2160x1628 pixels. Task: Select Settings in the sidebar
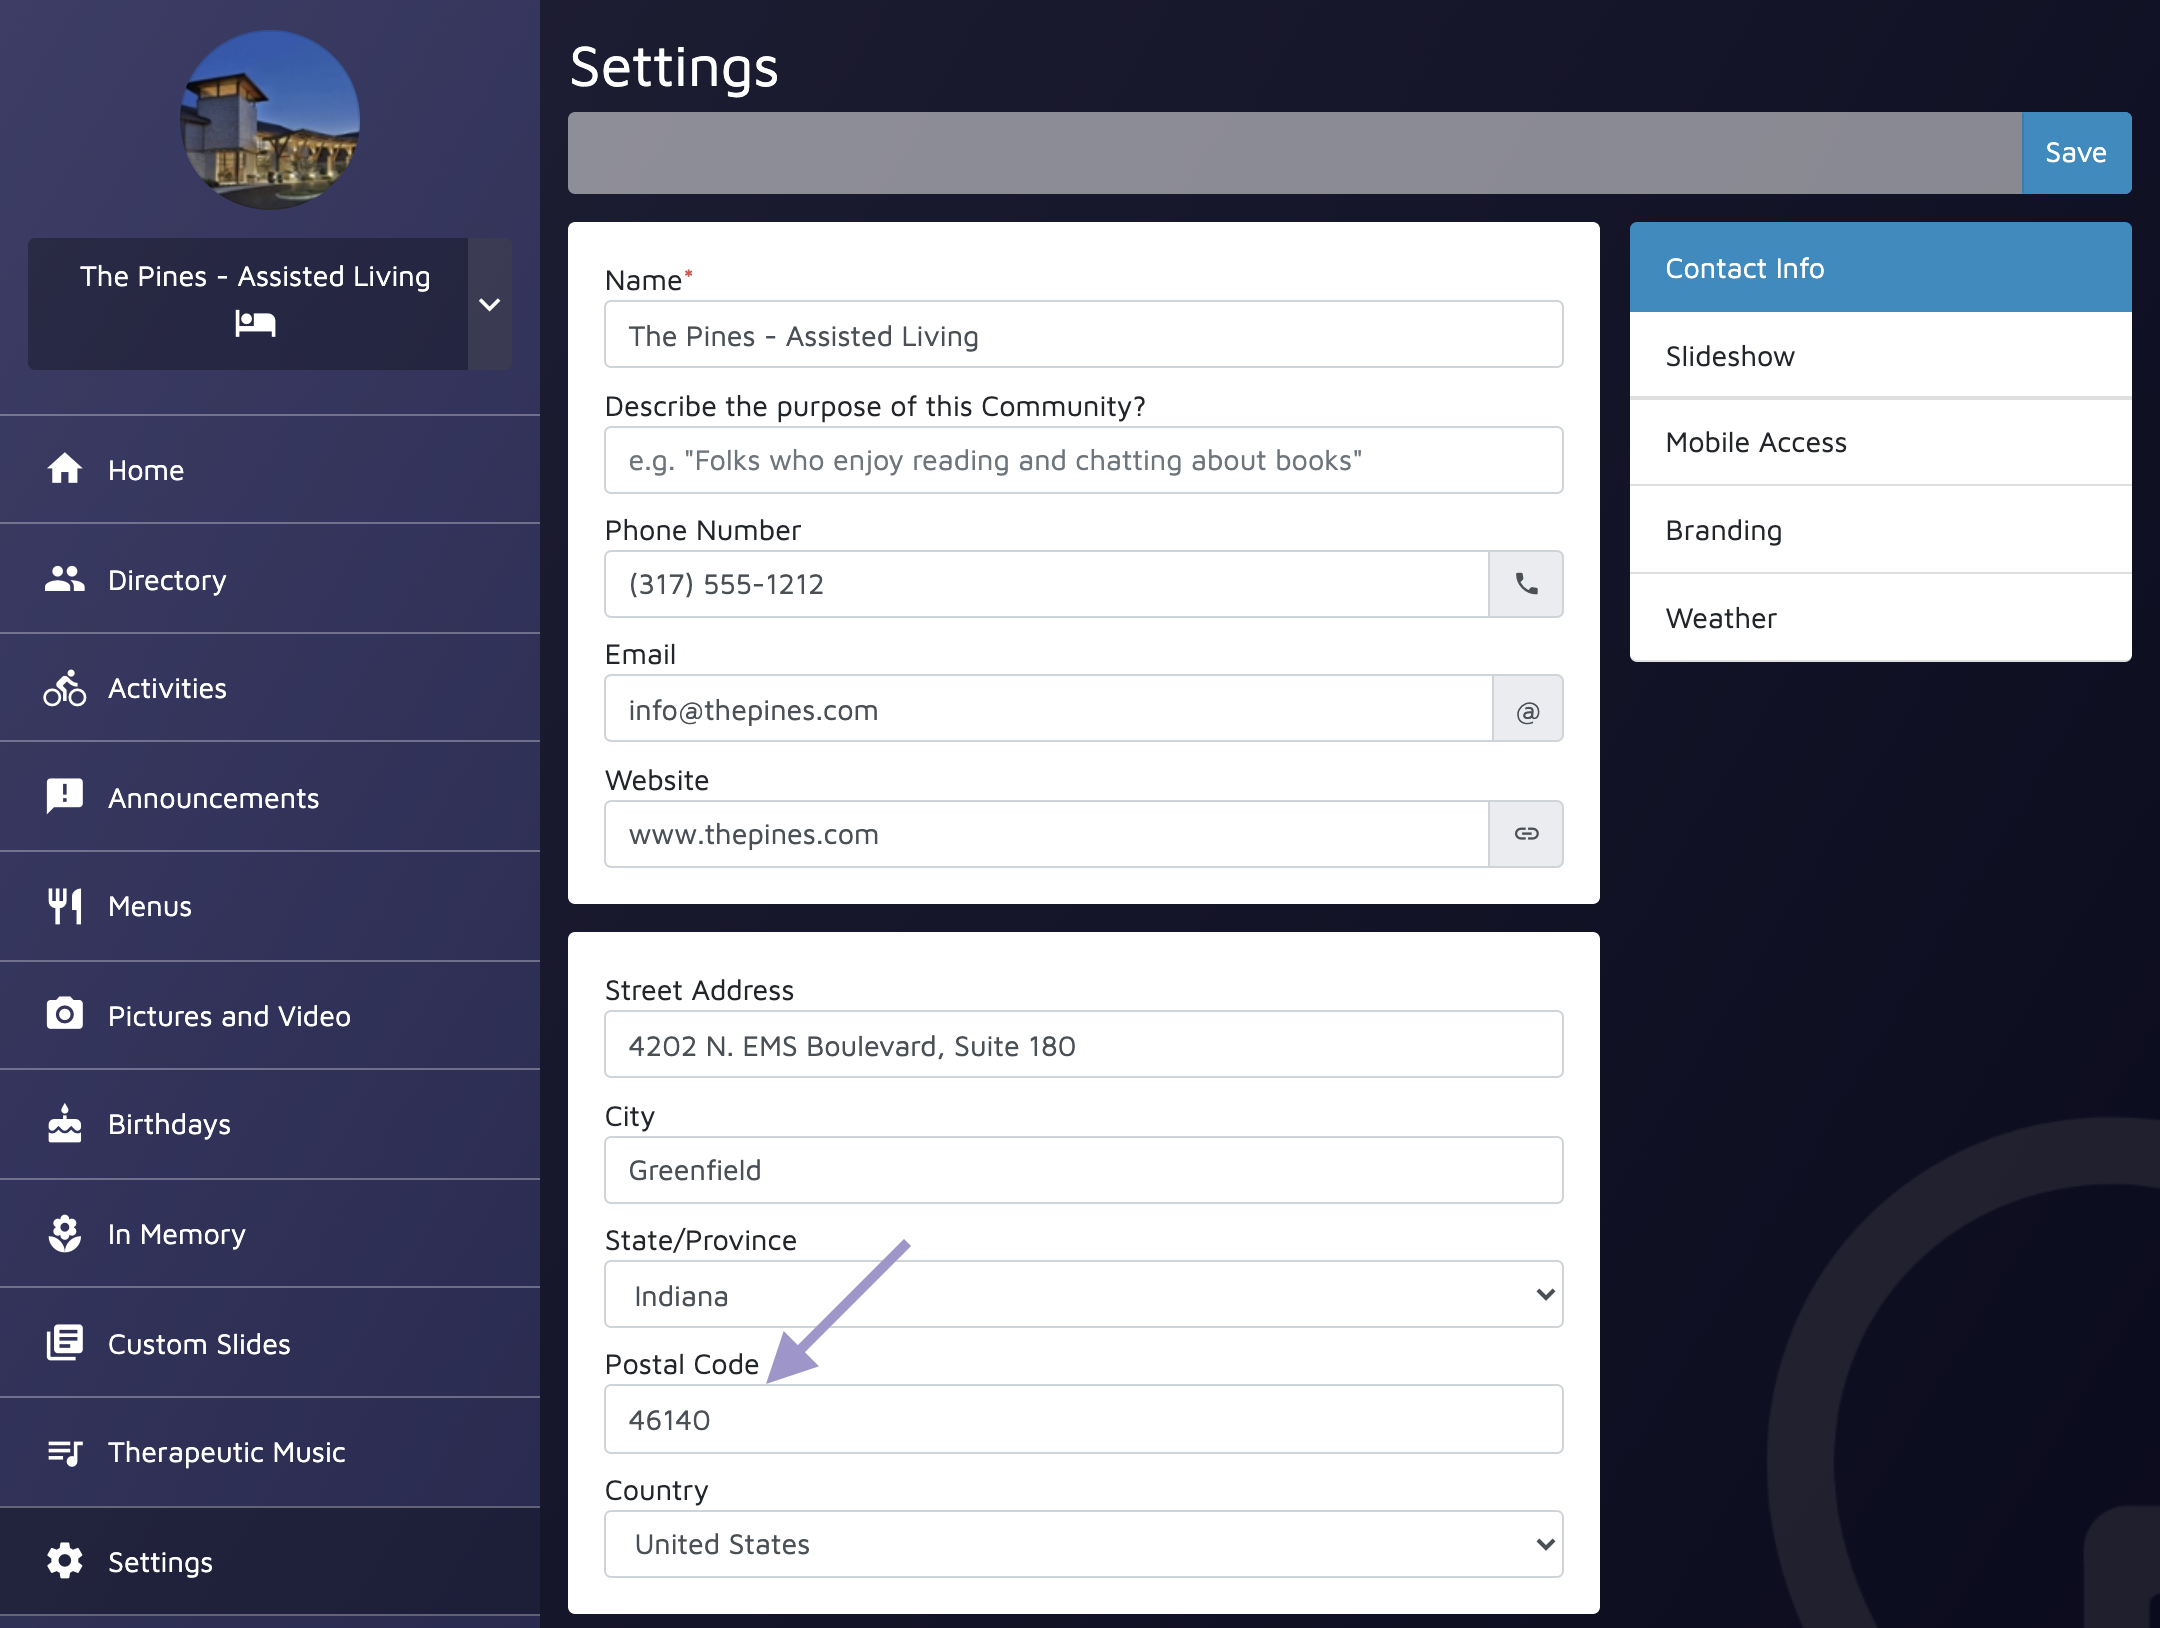[270, 1561]
